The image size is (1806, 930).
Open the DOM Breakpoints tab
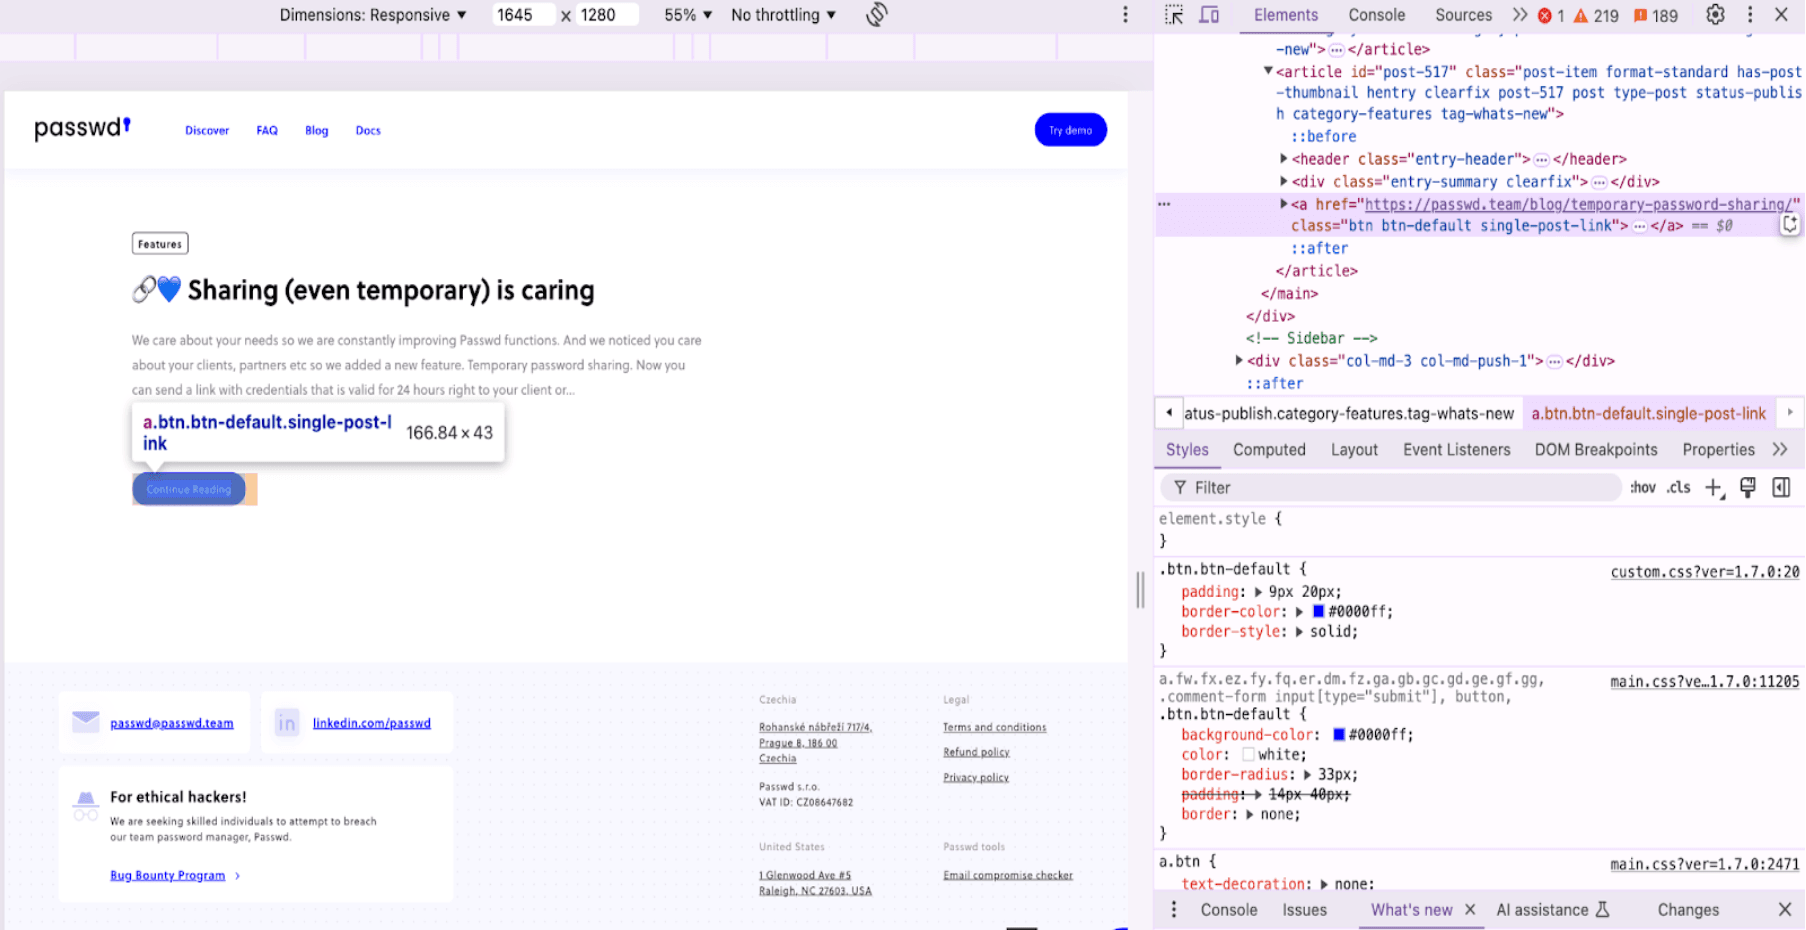click(1596, 450)
